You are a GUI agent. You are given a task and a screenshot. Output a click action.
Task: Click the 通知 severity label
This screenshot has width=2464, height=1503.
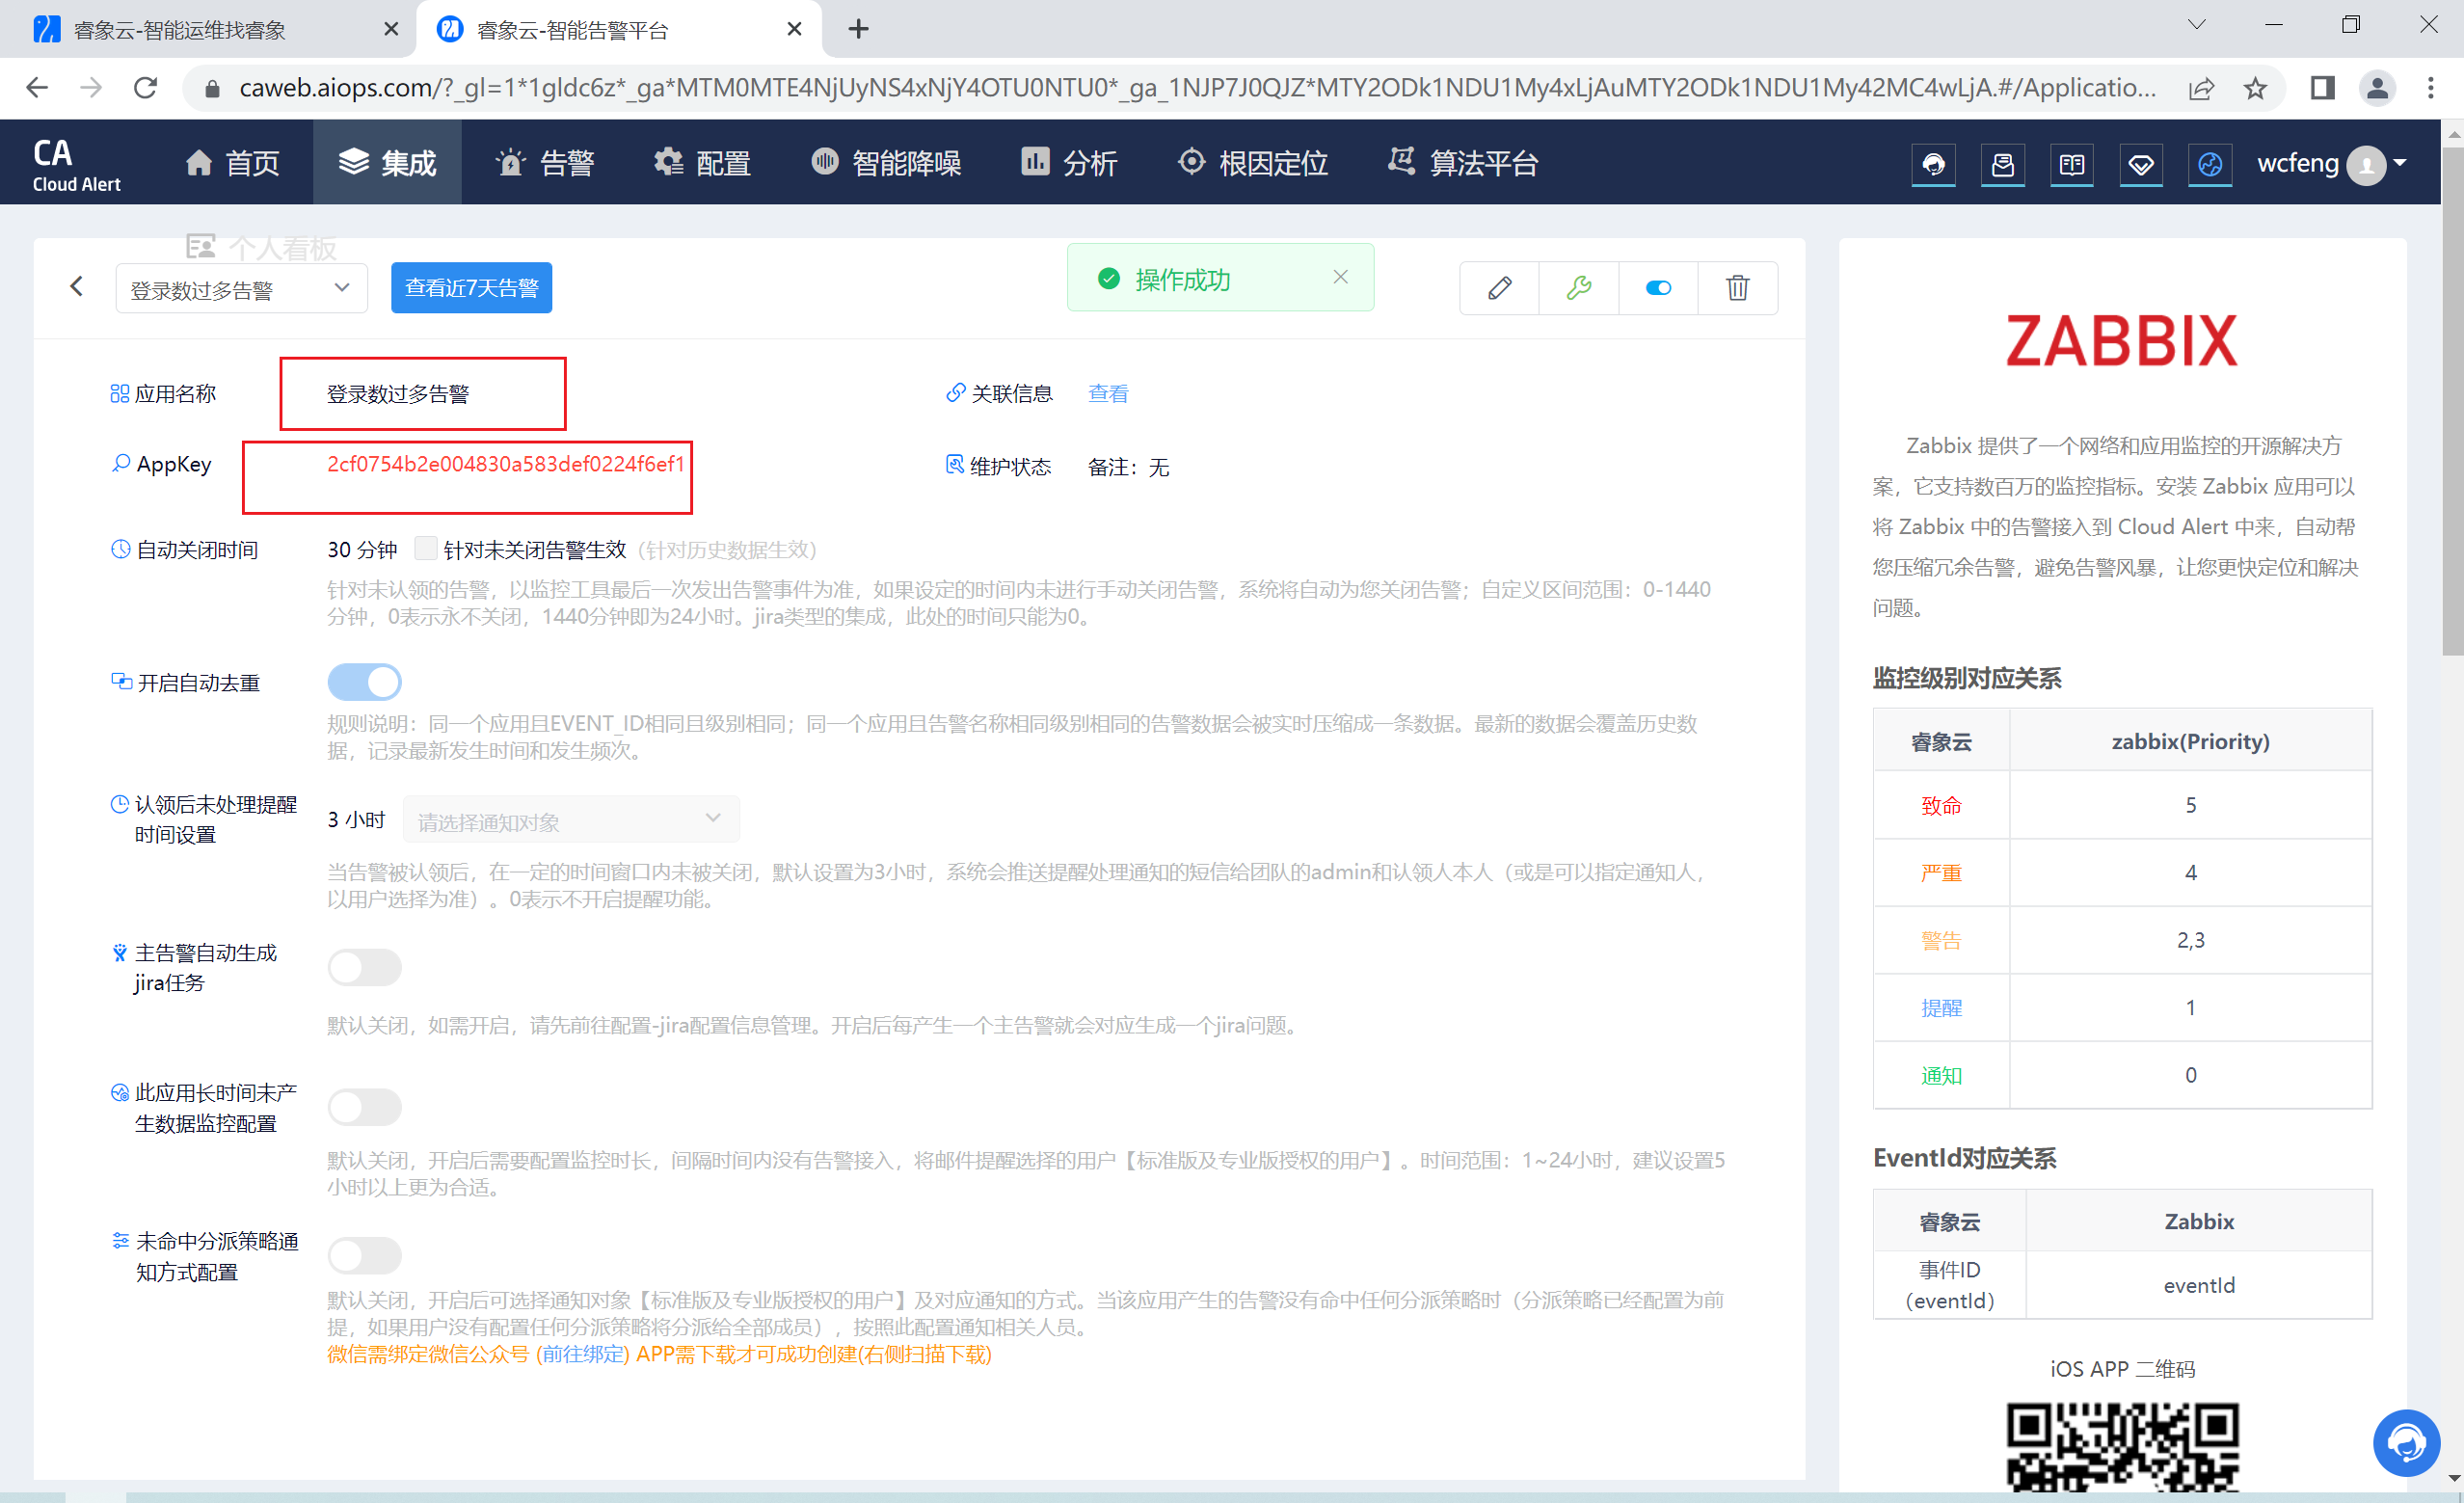(x=1941, y=1076)
